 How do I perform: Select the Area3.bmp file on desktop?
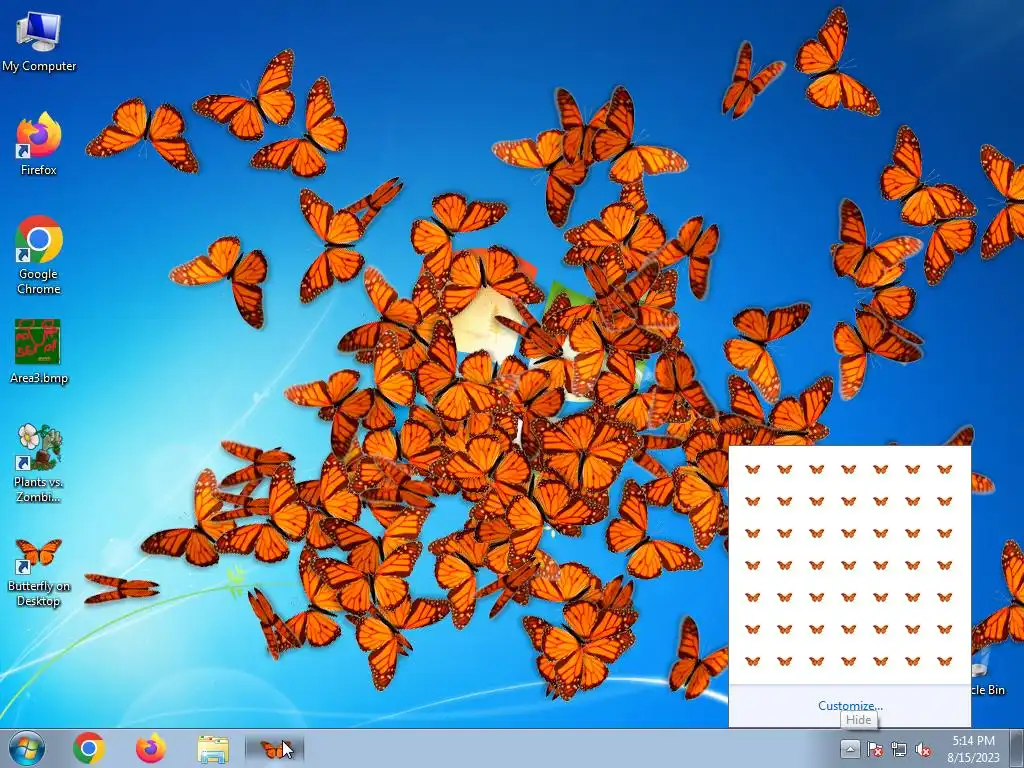click(39, 351)
